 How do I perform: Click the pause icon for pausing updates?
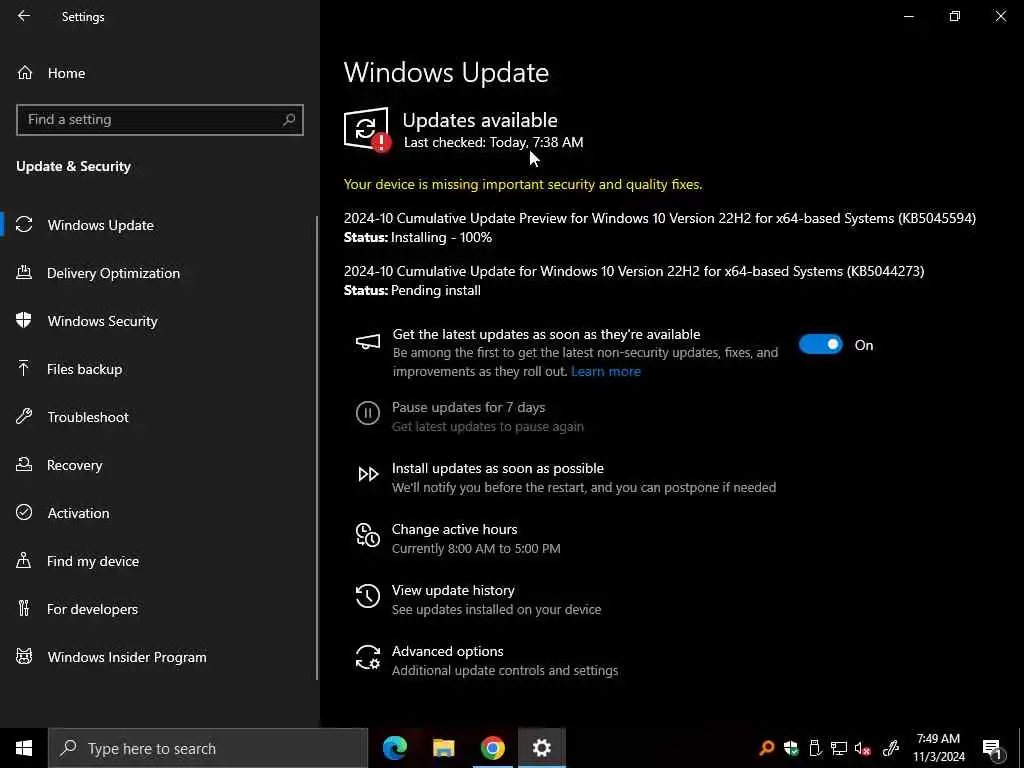coord(368,413)
